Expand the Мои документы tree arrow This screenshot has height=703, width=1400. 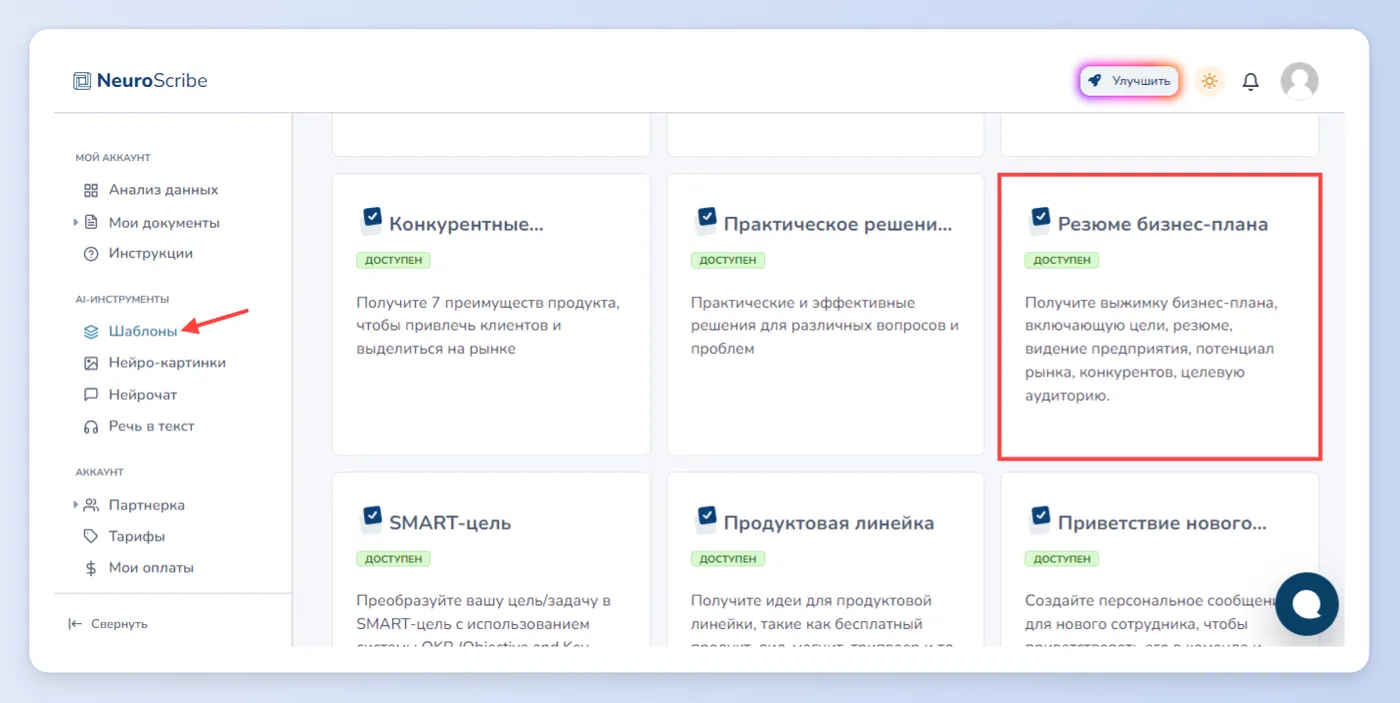click(76, 222)
